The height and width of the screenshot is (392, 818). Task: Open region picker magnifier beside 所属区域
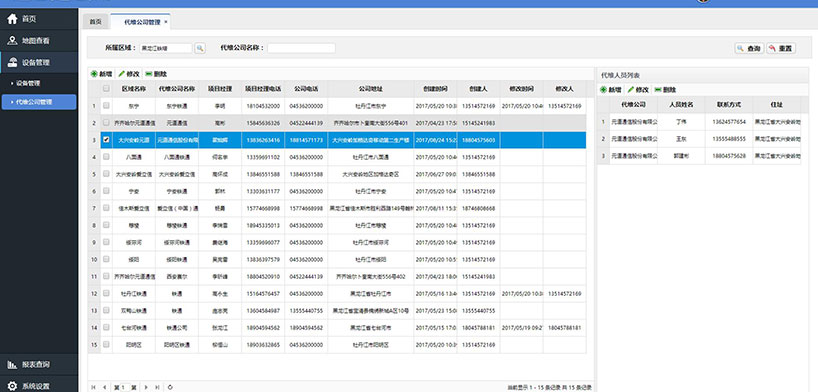200,48
